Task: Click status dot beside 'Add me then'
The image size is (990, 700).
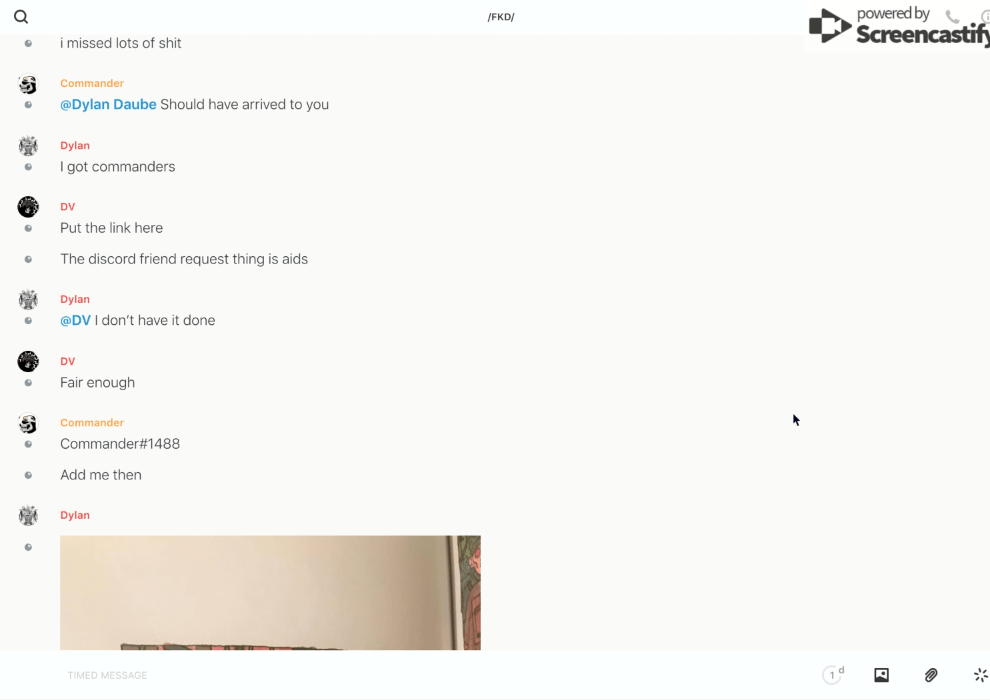Action: click(28, 475)
